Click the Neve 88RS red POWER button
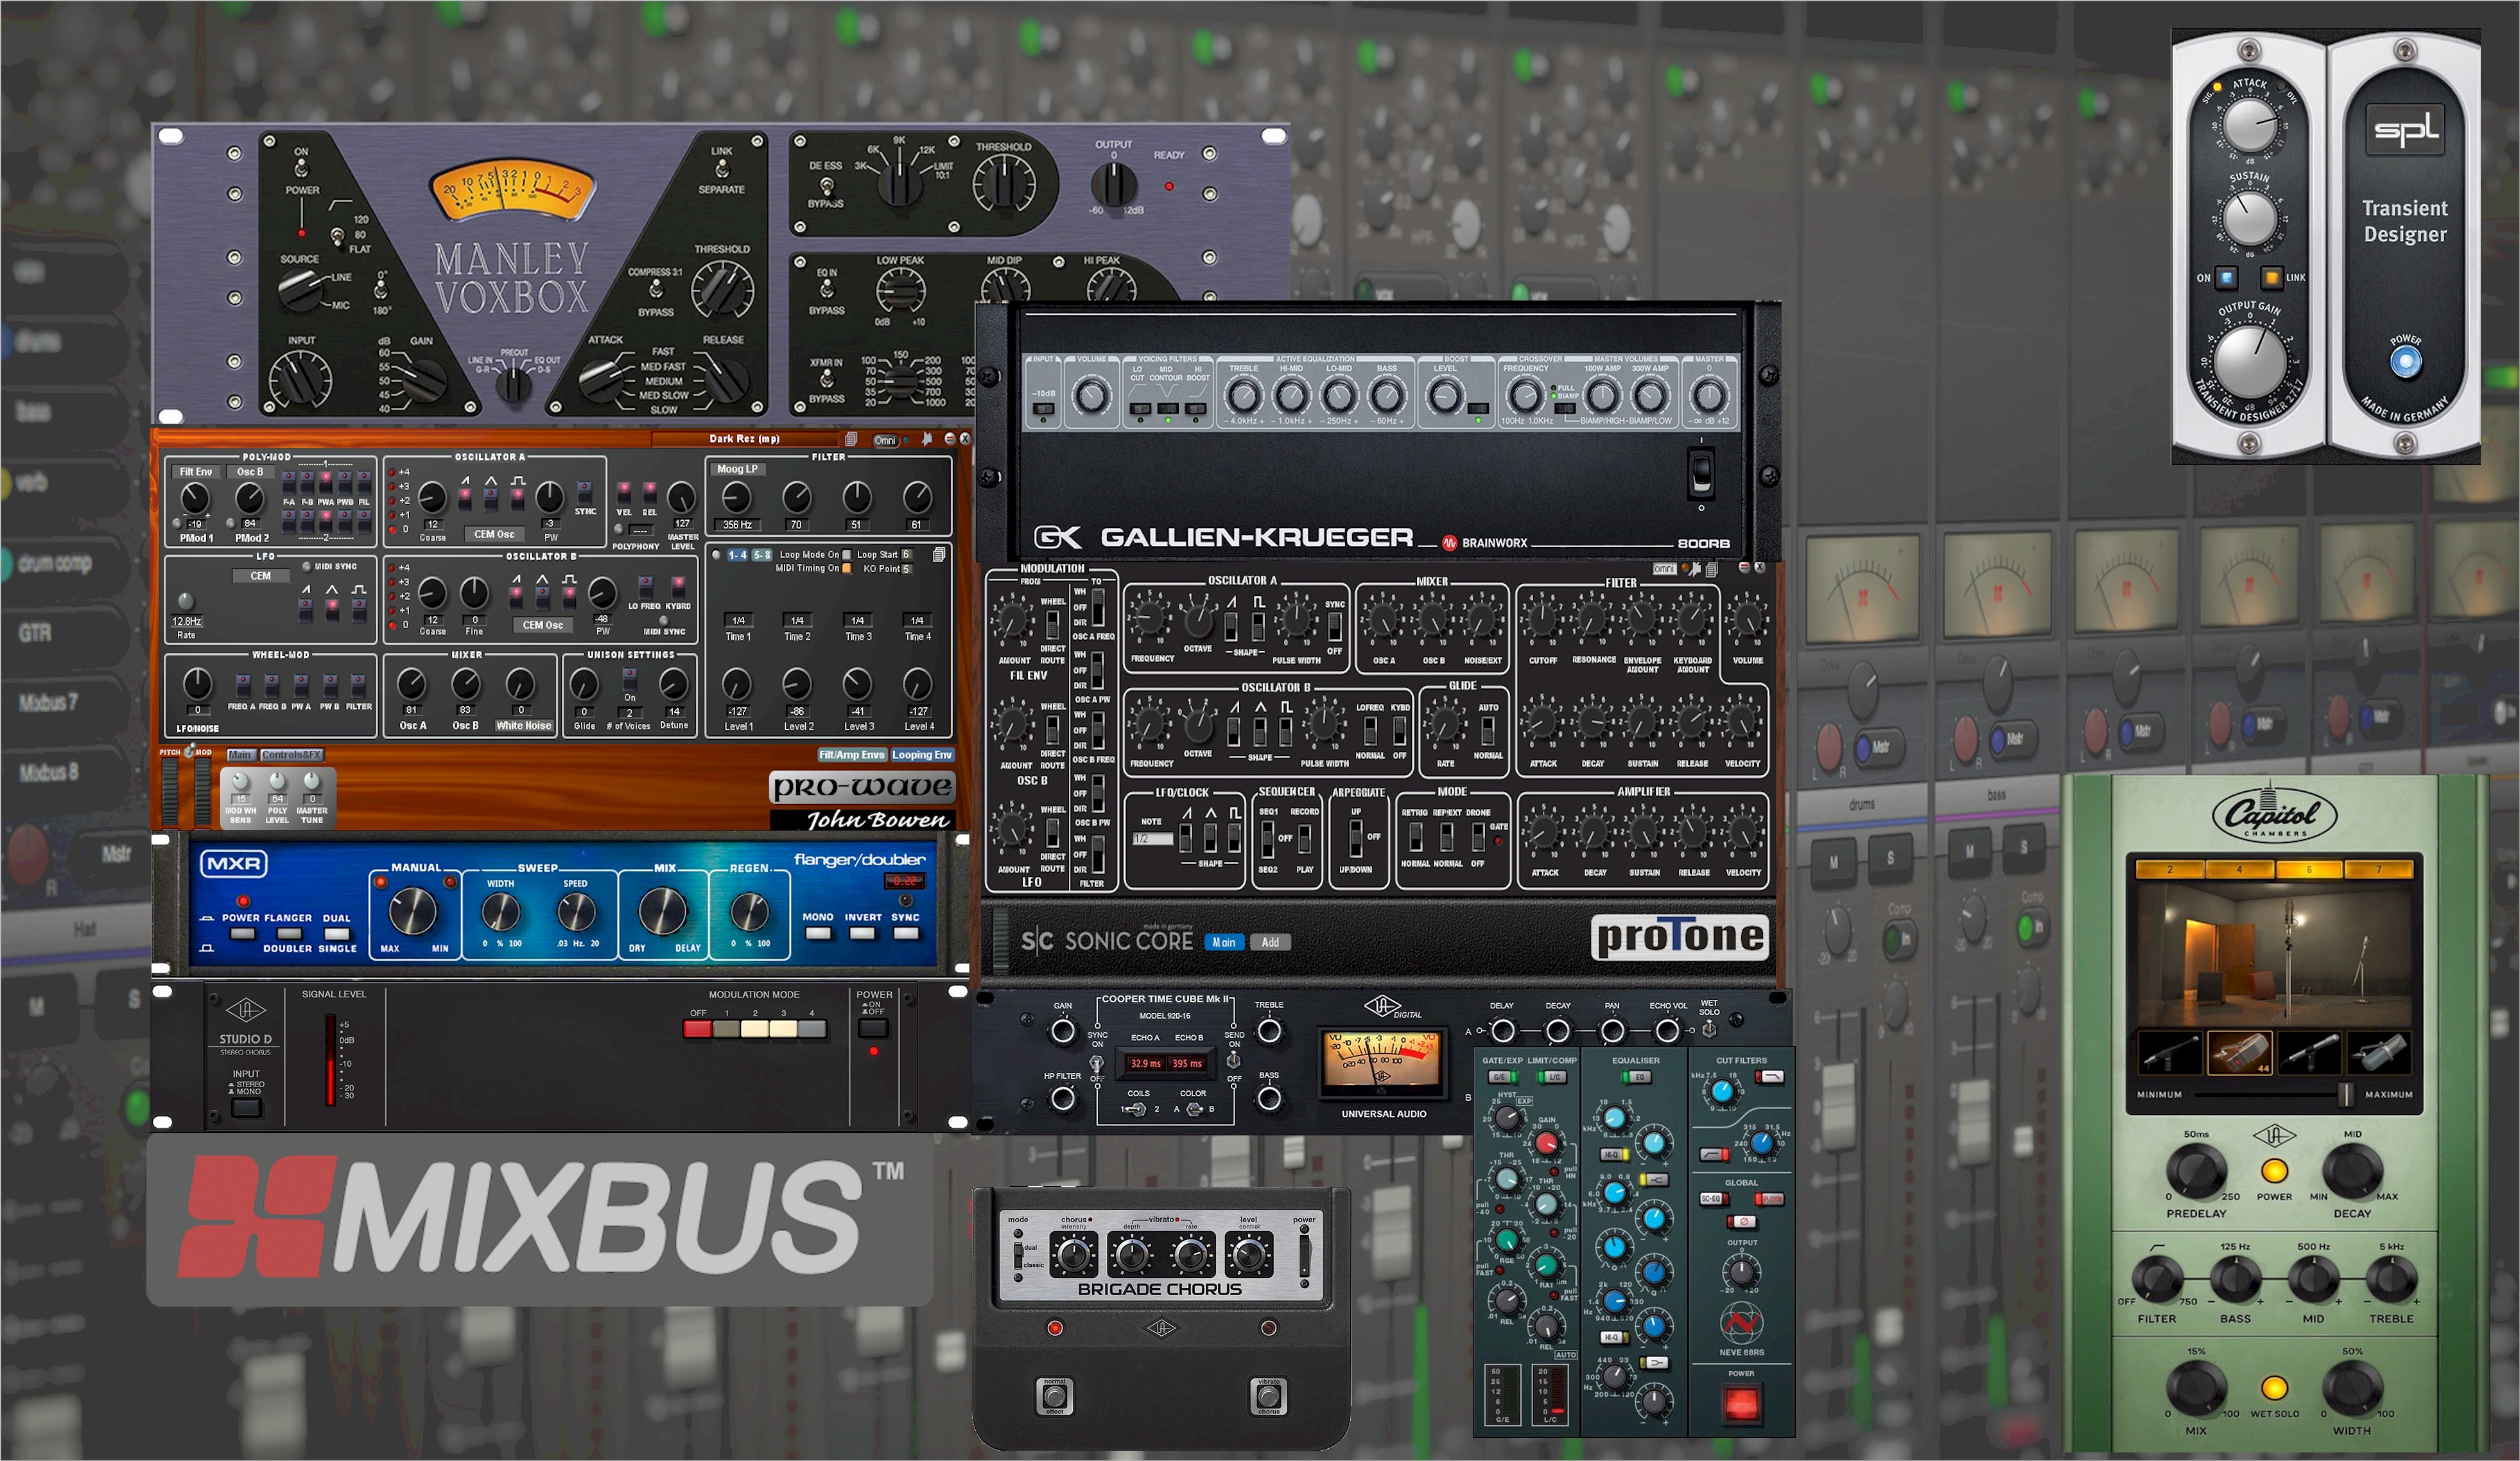Image resolution: width=2520 pixels, height=1461 pixels. pos(1741,1403)
